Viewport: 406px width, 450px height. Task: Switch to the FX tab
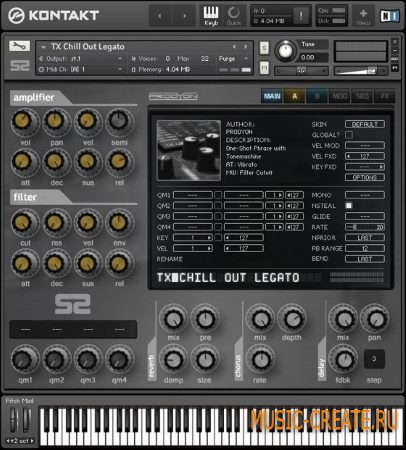tap(384, 96)
